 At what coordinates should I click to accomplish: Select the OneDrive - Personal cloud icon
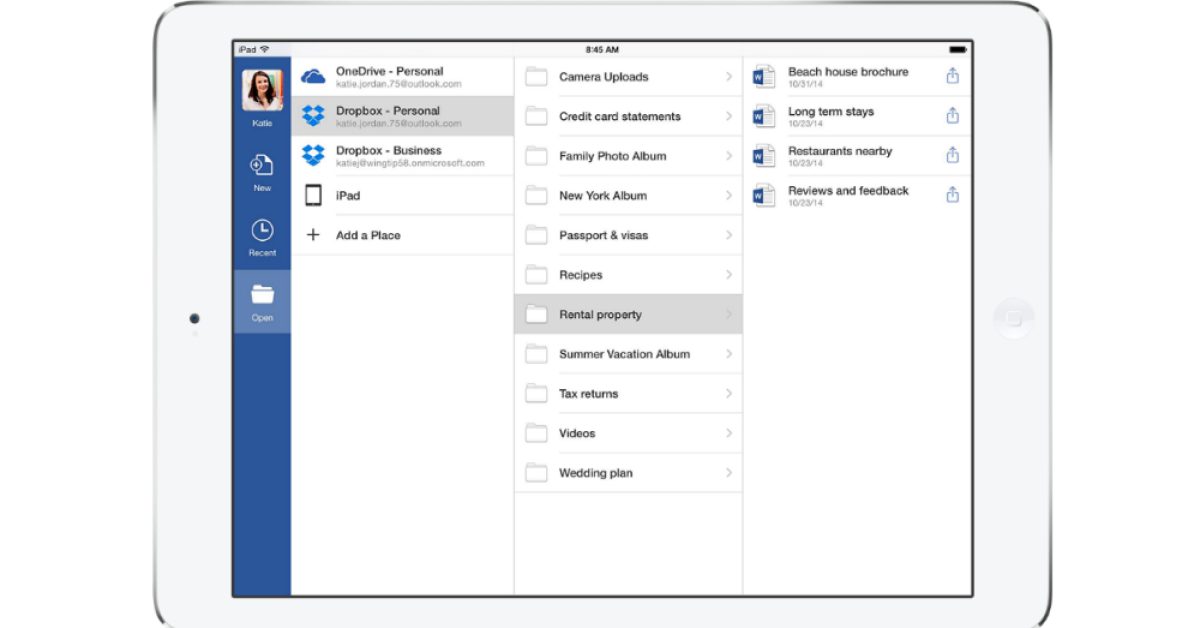(x=314, y=77)
